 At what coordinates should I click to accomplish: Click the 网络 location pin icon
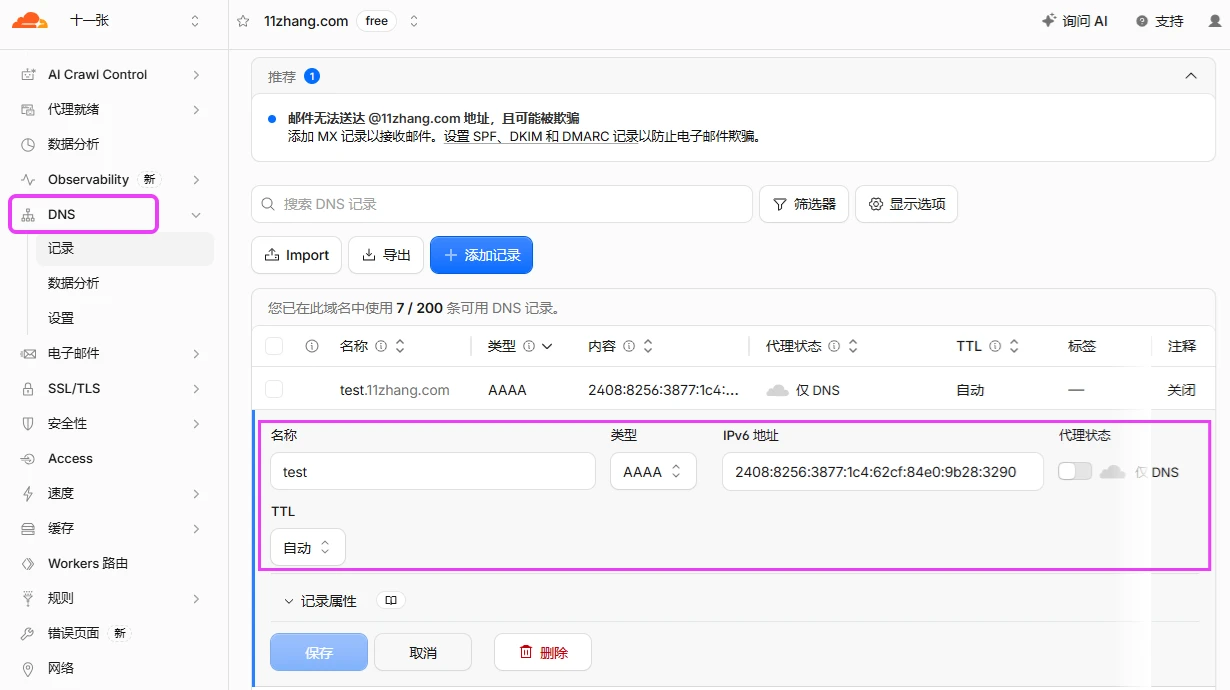(28, 669)
